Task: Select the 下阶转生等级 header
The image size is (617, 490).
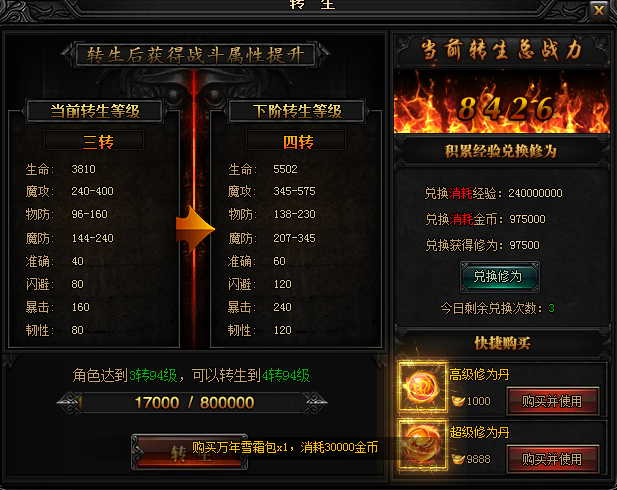Action: [x=297, y=111]
